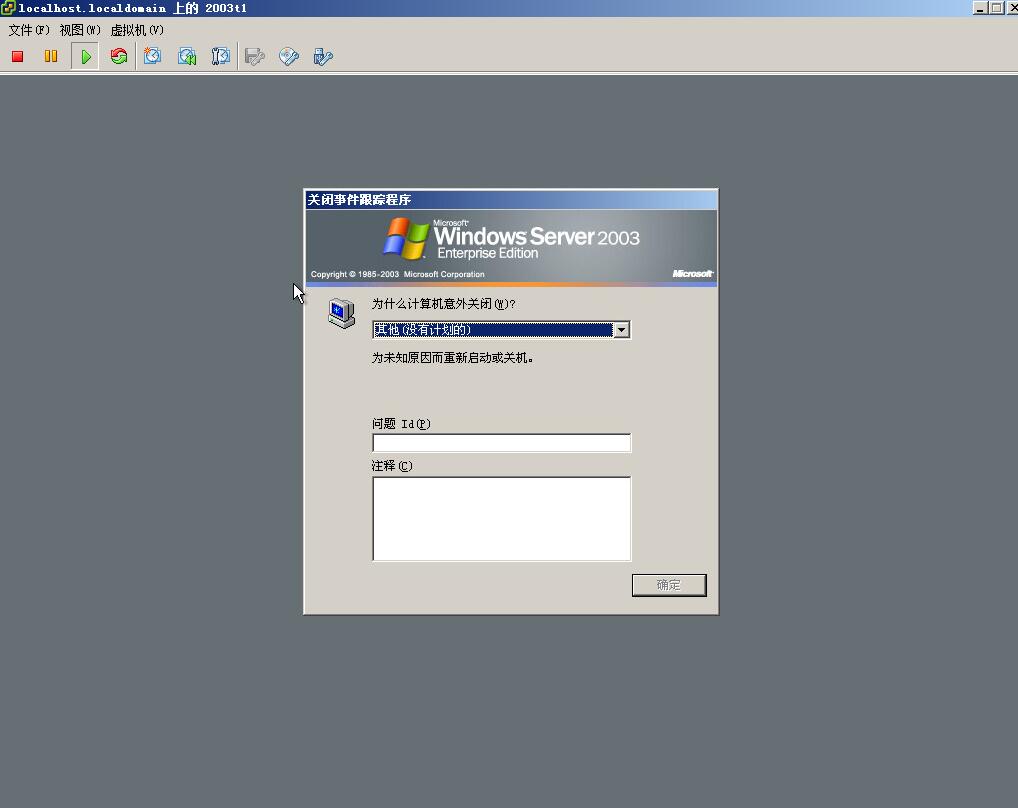Open the 视图(W) menu
This screenshot has width=1018, height=808.
click(x=80, y=30)
